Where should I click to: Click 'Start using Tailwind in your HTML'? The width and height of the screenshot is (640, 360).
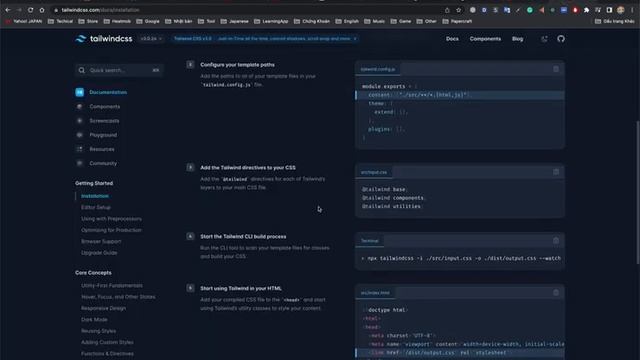(x=241, y=289)
